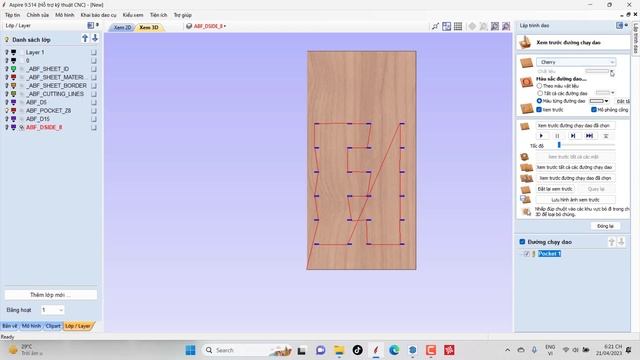Image resolution: width=640 pixels, height=360 pixels.
Task: Click the snap-to-geometry line icon in view toolbar
Action: pyautogui.click(x=436, y=26)
